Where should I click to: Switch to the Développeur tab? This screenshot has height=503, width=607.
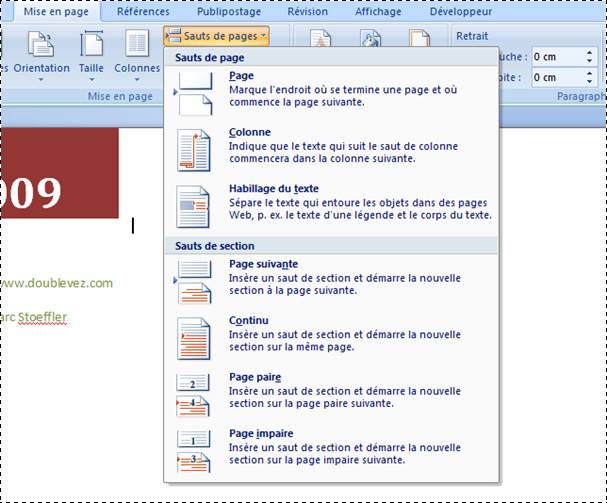point(461,12)
